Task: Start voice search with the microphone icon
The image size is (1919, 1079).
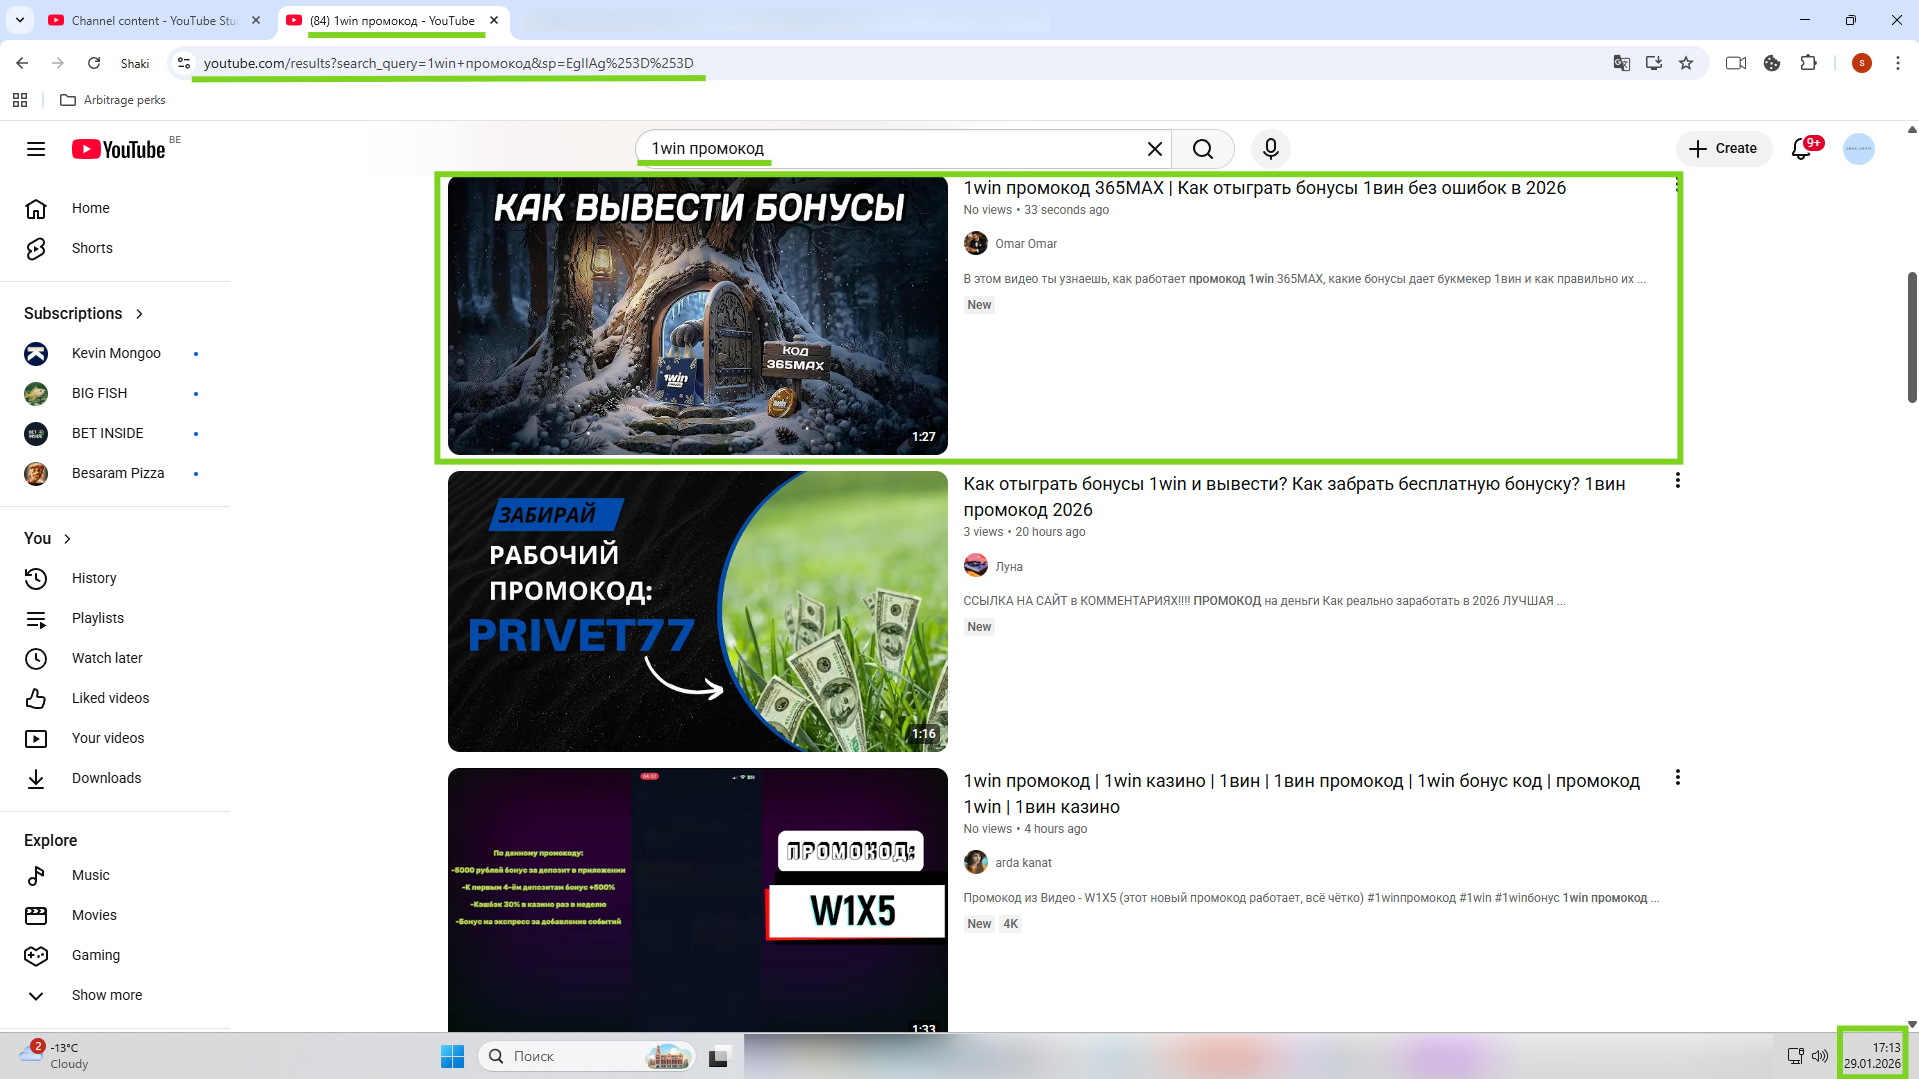Action: click(1270, 149)
